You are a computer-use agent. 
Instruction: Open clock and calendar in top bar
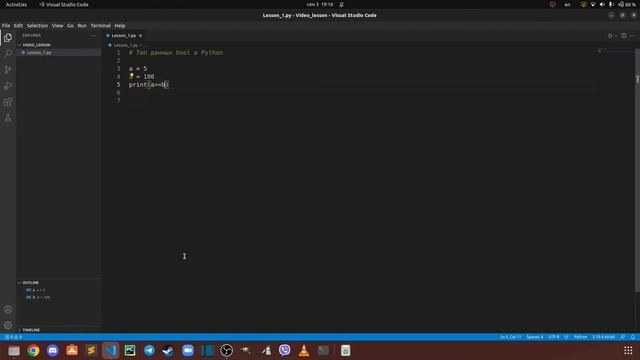tap(320, 4)
